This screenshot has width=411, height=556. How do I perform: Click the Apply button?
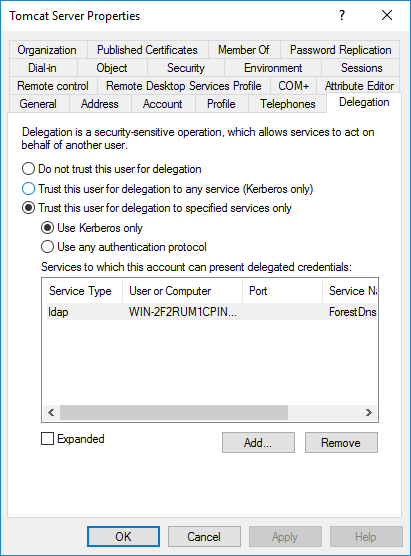click(x=285, y=536)
